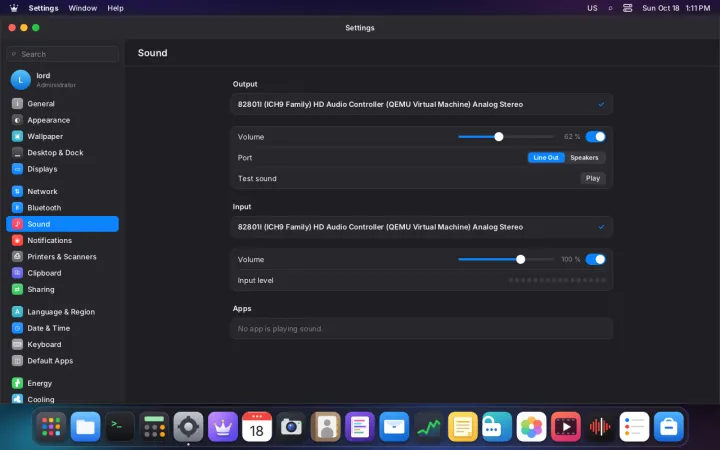Choose the Input audio controller device

click(x=422, y=227)
